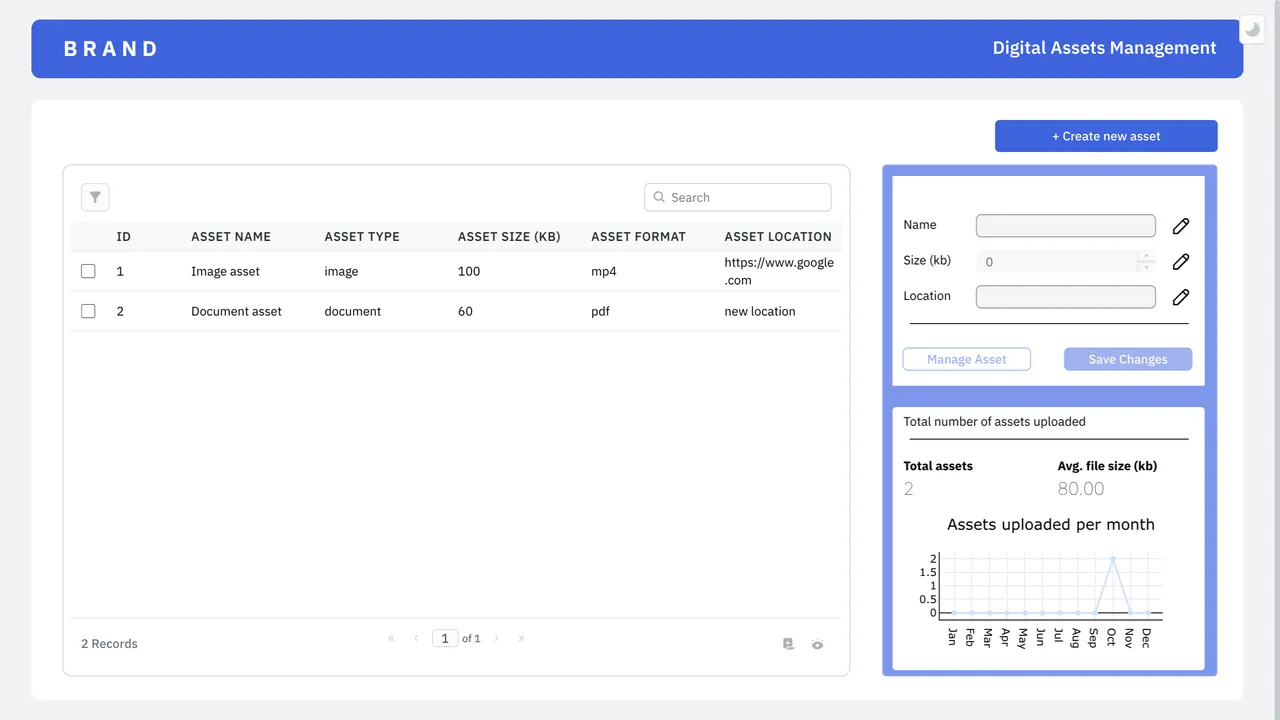1280x720 pixels.
Task: Toggle dark mode moon icon
Action: (x=1253, y=29)
